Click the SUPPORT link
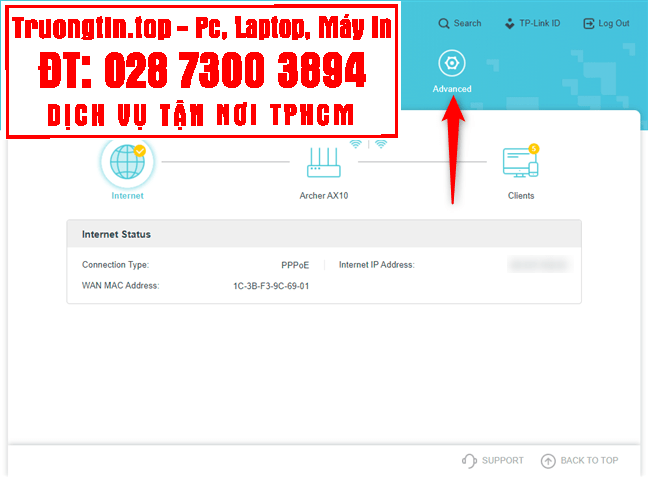The height and width of the screenshot is (477, 648). (x=503, y=460)
